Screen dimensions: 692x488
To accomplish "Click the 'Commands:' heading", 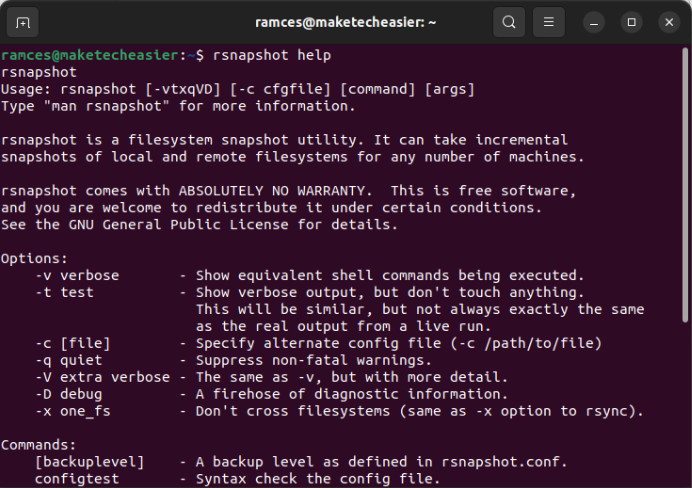I will pyautogui.click(x=38, y=445).
